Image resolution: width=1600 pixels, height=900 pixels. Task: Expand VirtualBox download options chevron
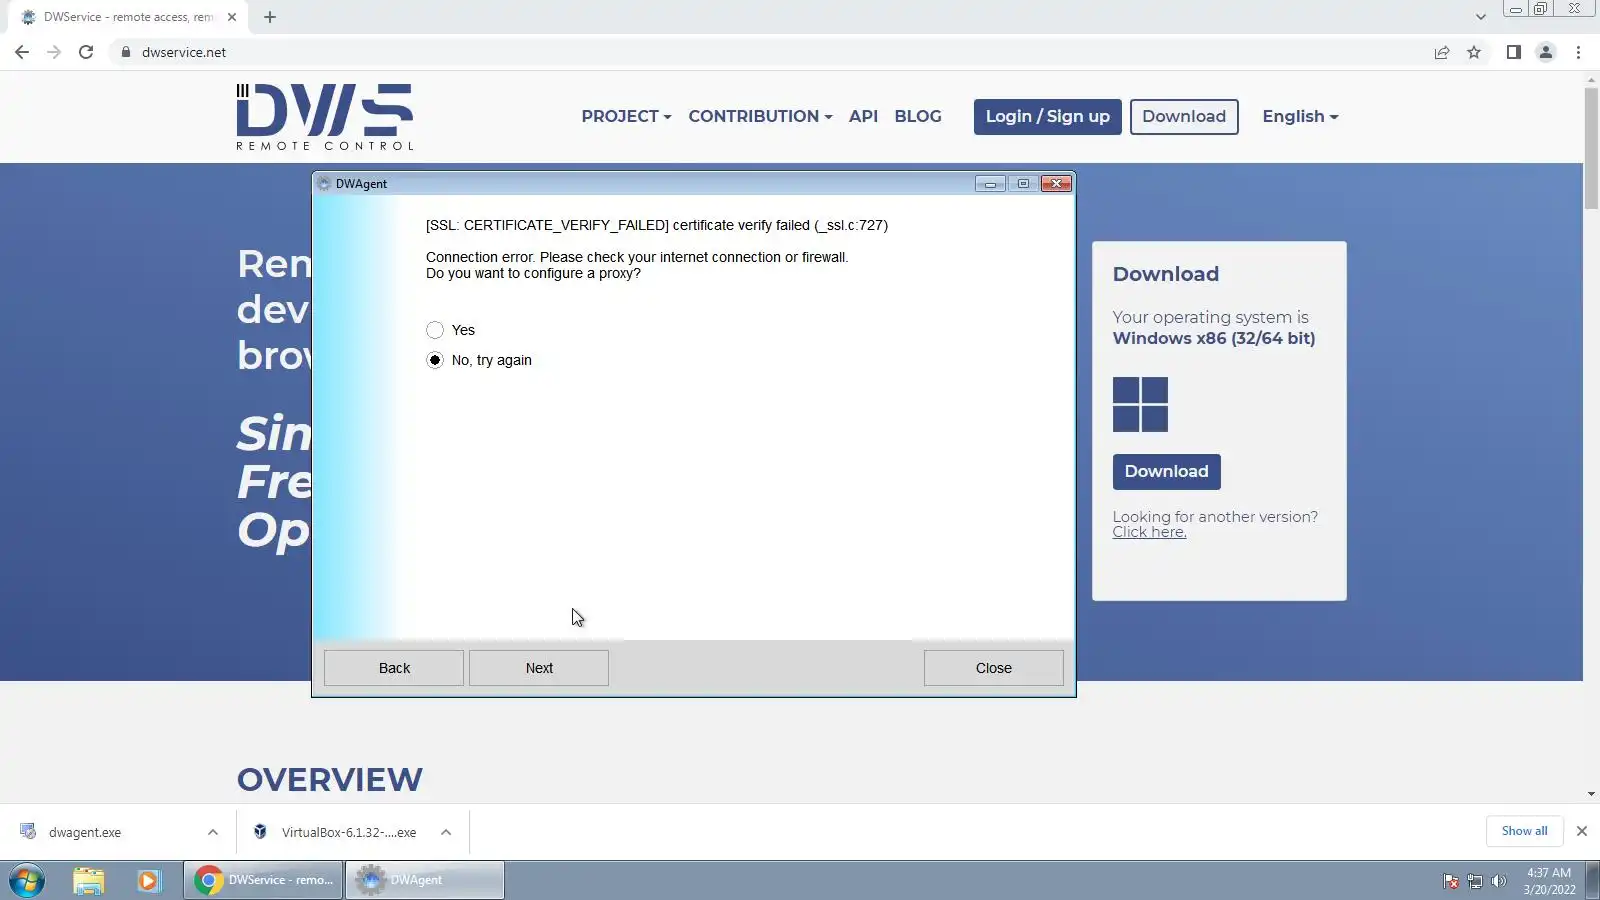[446, 832]
